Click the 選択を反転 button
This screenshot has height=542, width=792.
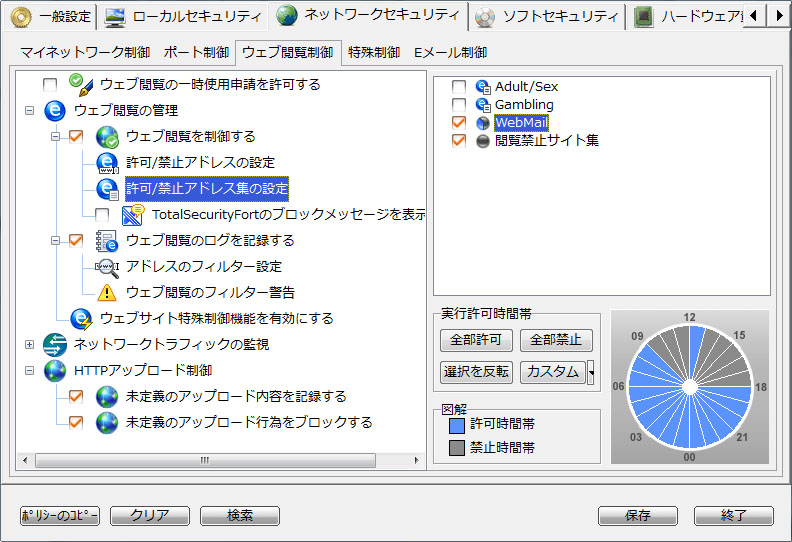click(x=476, y=372)
